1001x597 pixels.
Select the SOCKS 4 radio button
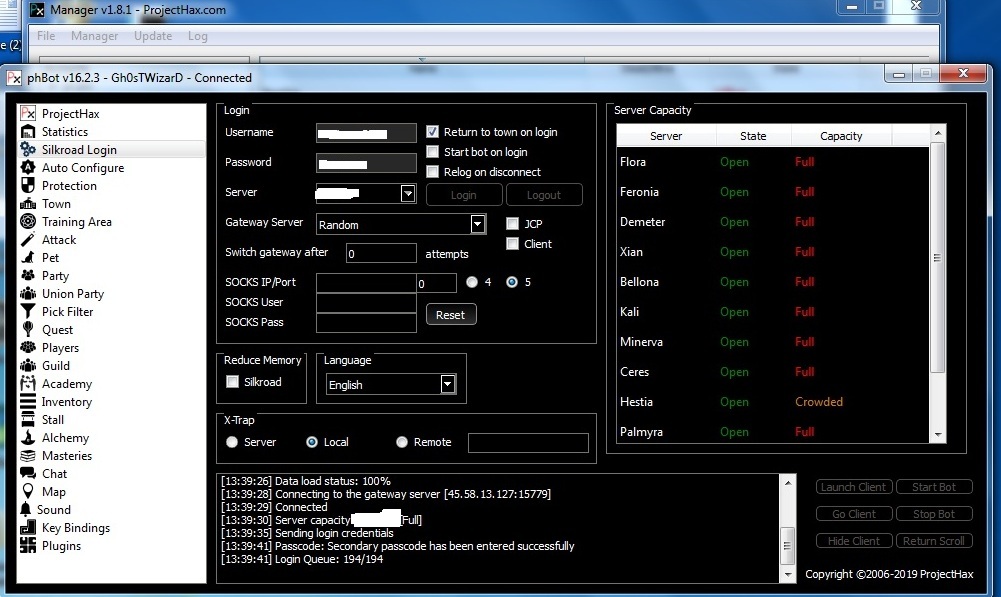pos(471,283)
